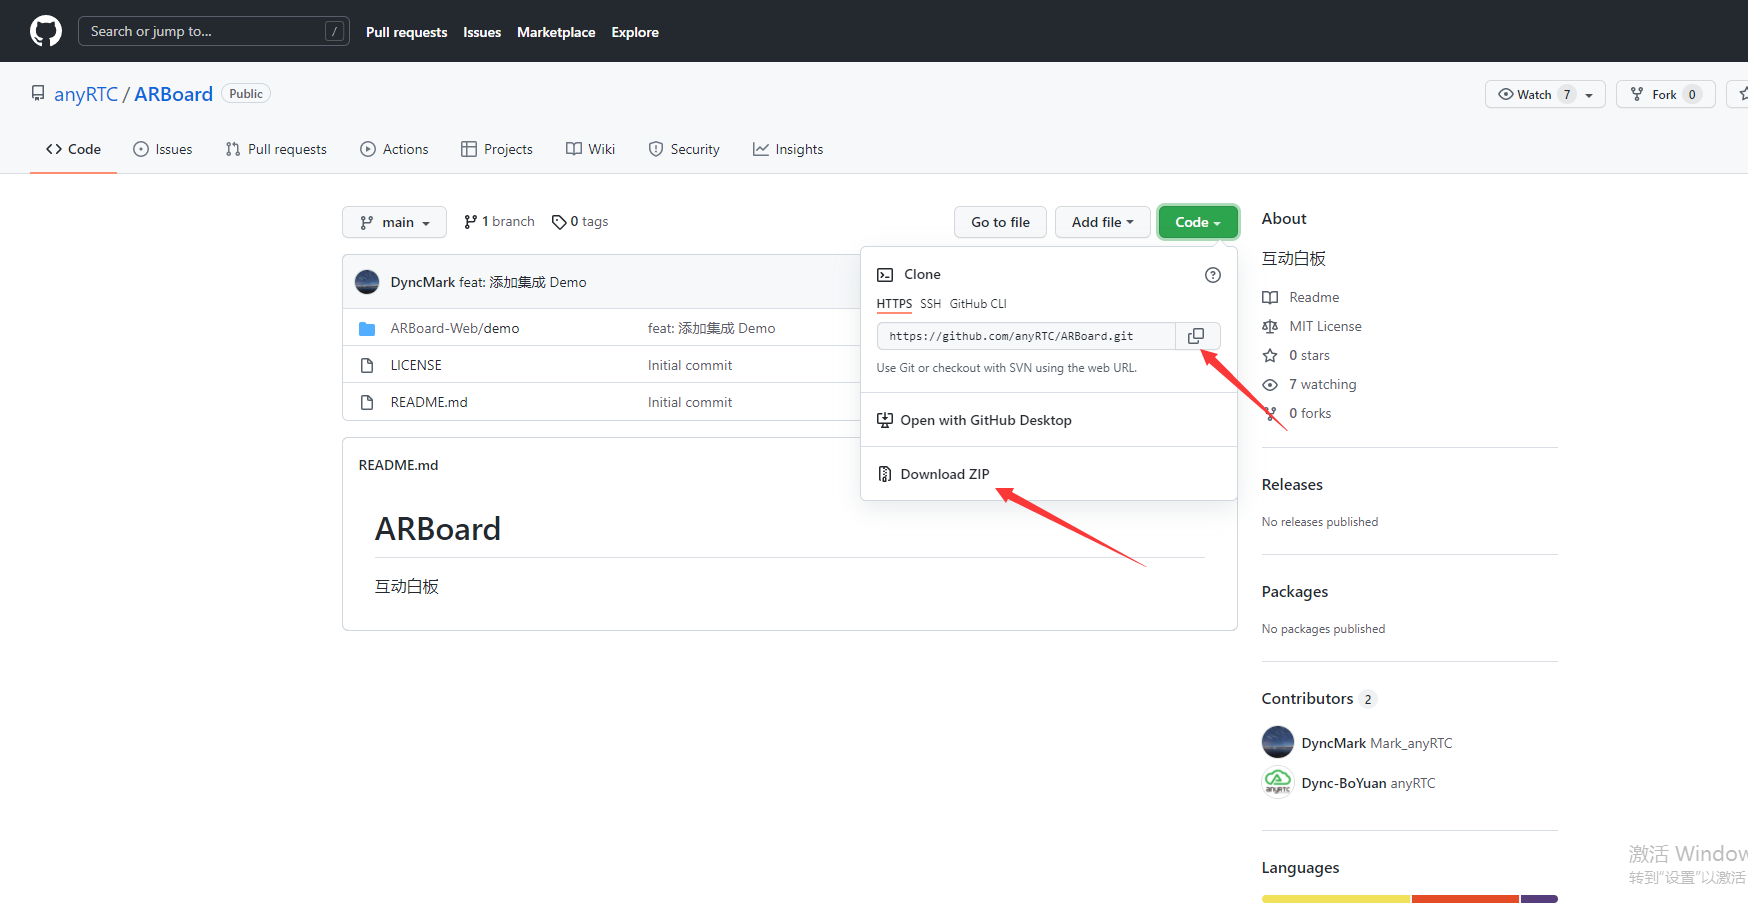
Task: Click the repository icon beside anyRTC
Action: click(38, 93)
